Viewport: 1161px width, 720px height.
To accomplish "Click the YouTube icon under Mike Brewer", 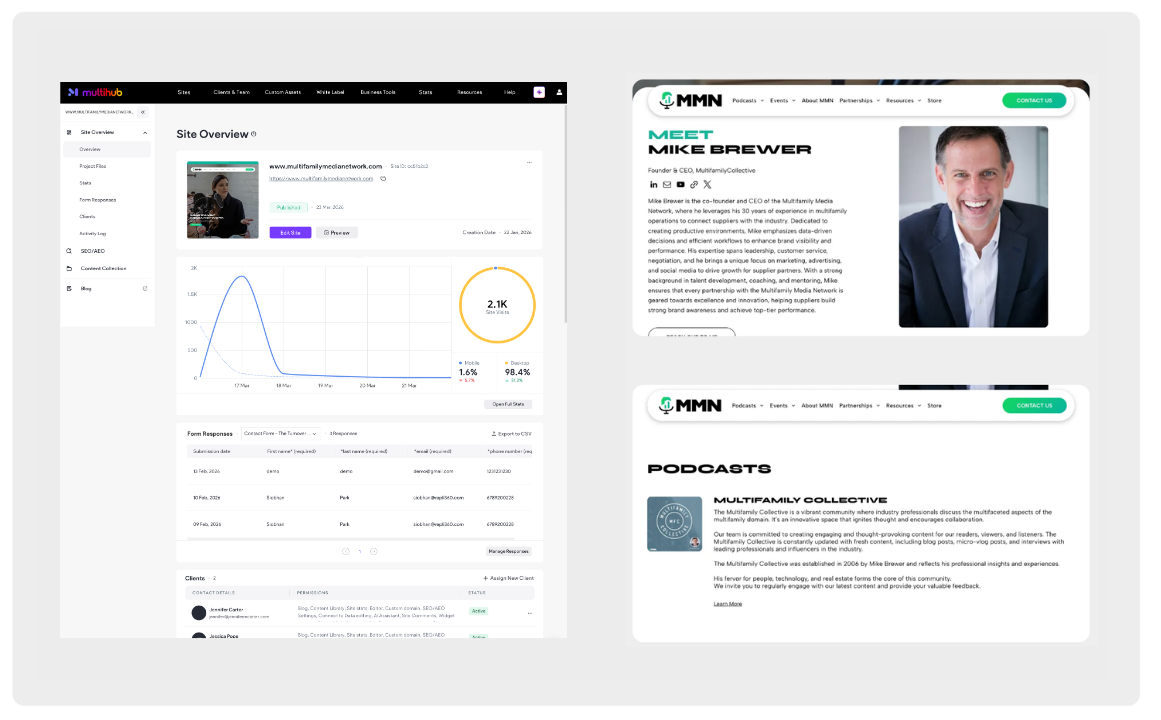I will (681, 184).
